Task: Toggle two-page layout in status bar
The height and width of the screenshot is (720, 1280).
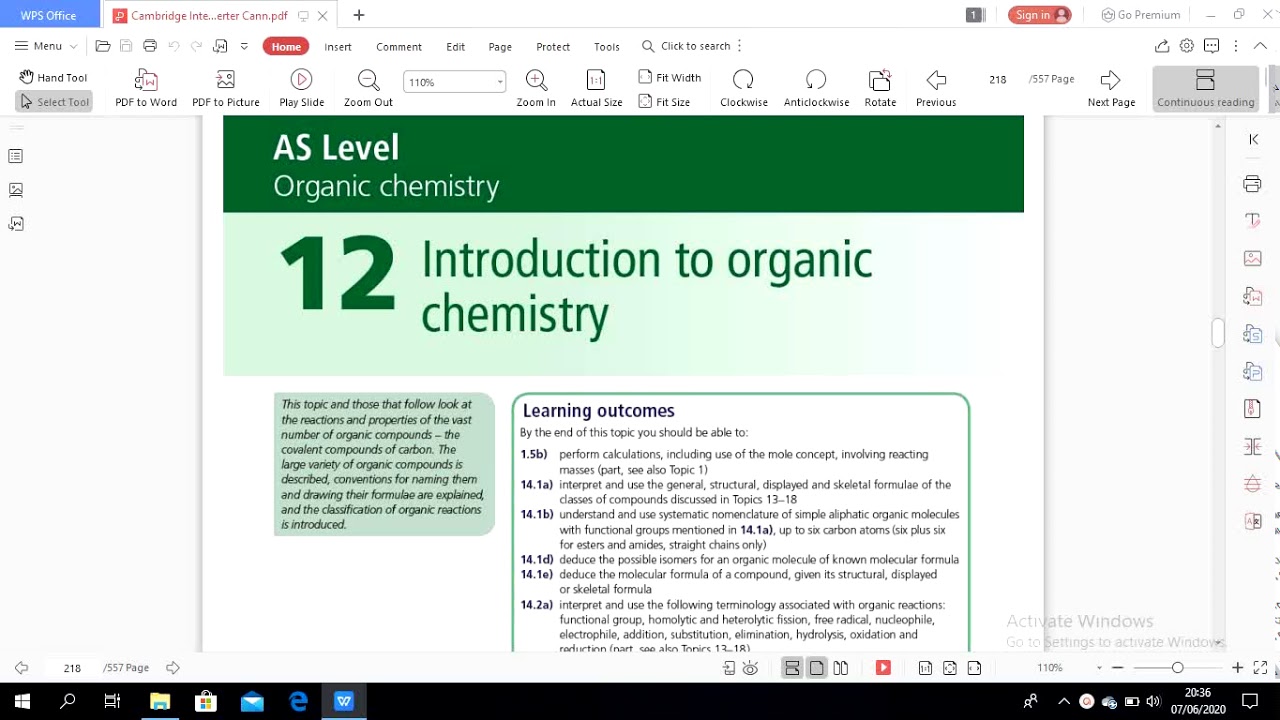Action: click(841, 668)
